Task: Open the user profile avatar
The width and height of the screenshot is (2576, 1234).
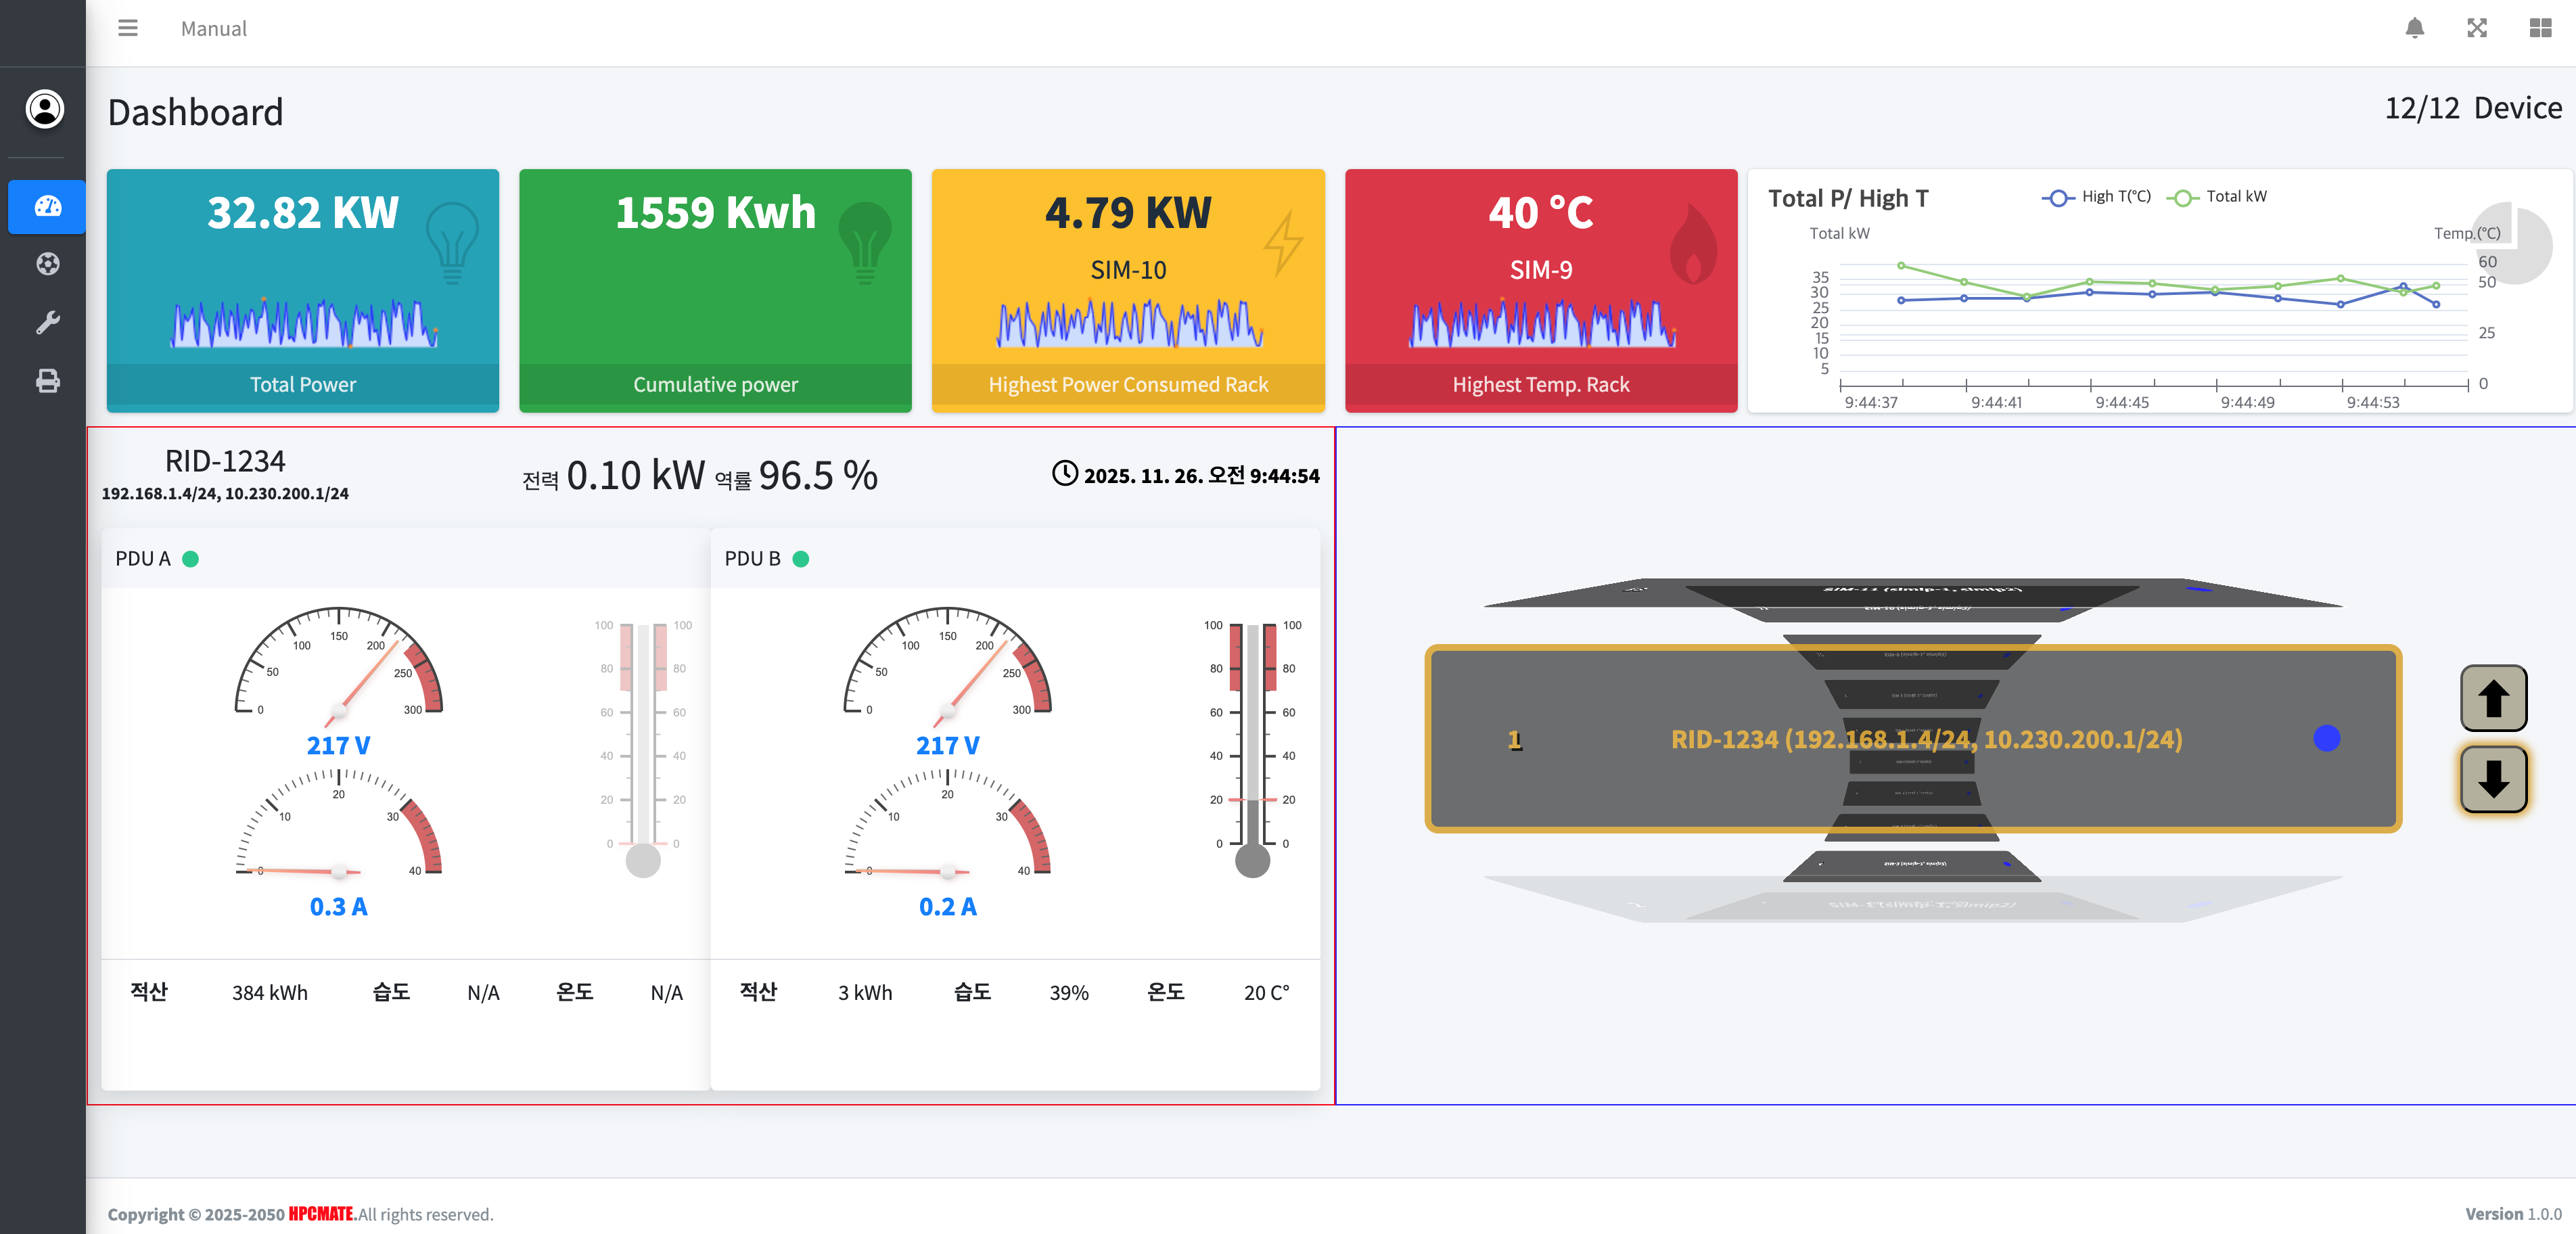Action: (x=44, y=108)
